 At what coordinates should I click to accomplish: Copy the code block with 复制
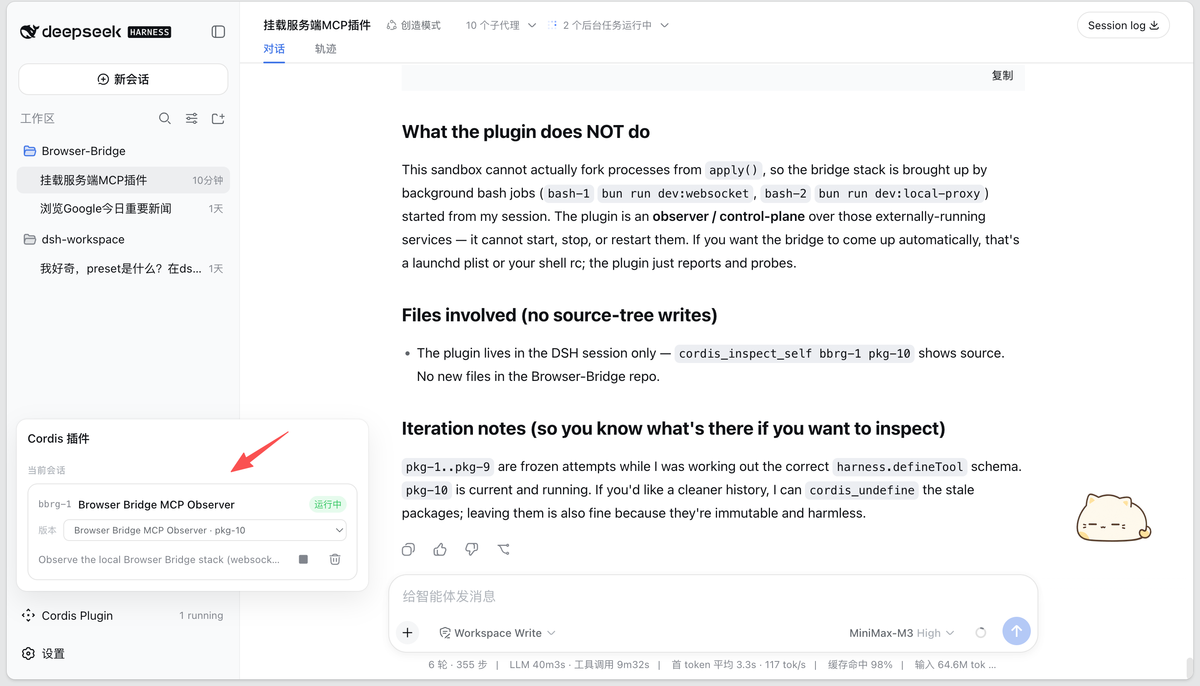pos(1002,76)
